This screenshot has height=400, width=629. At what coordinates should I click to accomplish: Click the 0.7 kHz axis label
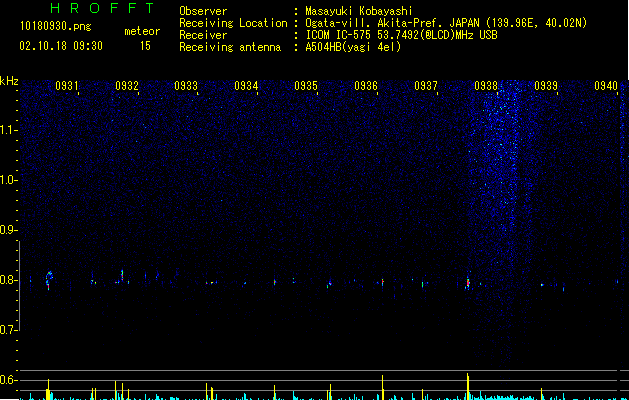(x=9, y=330)
